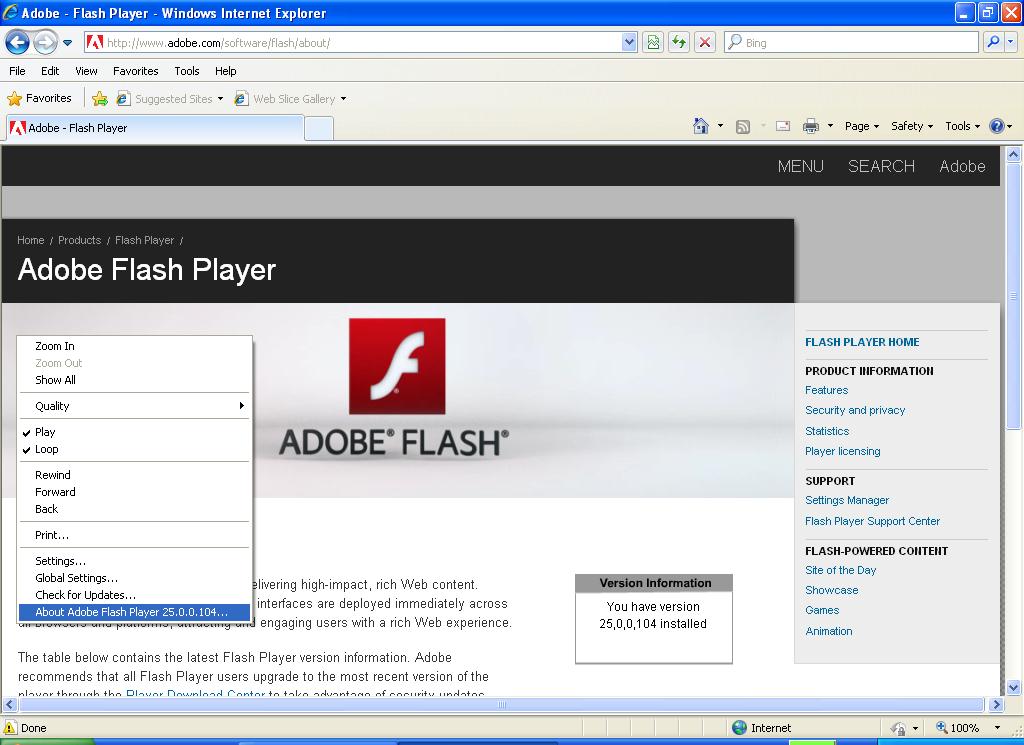This screenshot has height=745, width=1024.
Task: Click the Home icon in command bar
Action: (x=701, y=126)
